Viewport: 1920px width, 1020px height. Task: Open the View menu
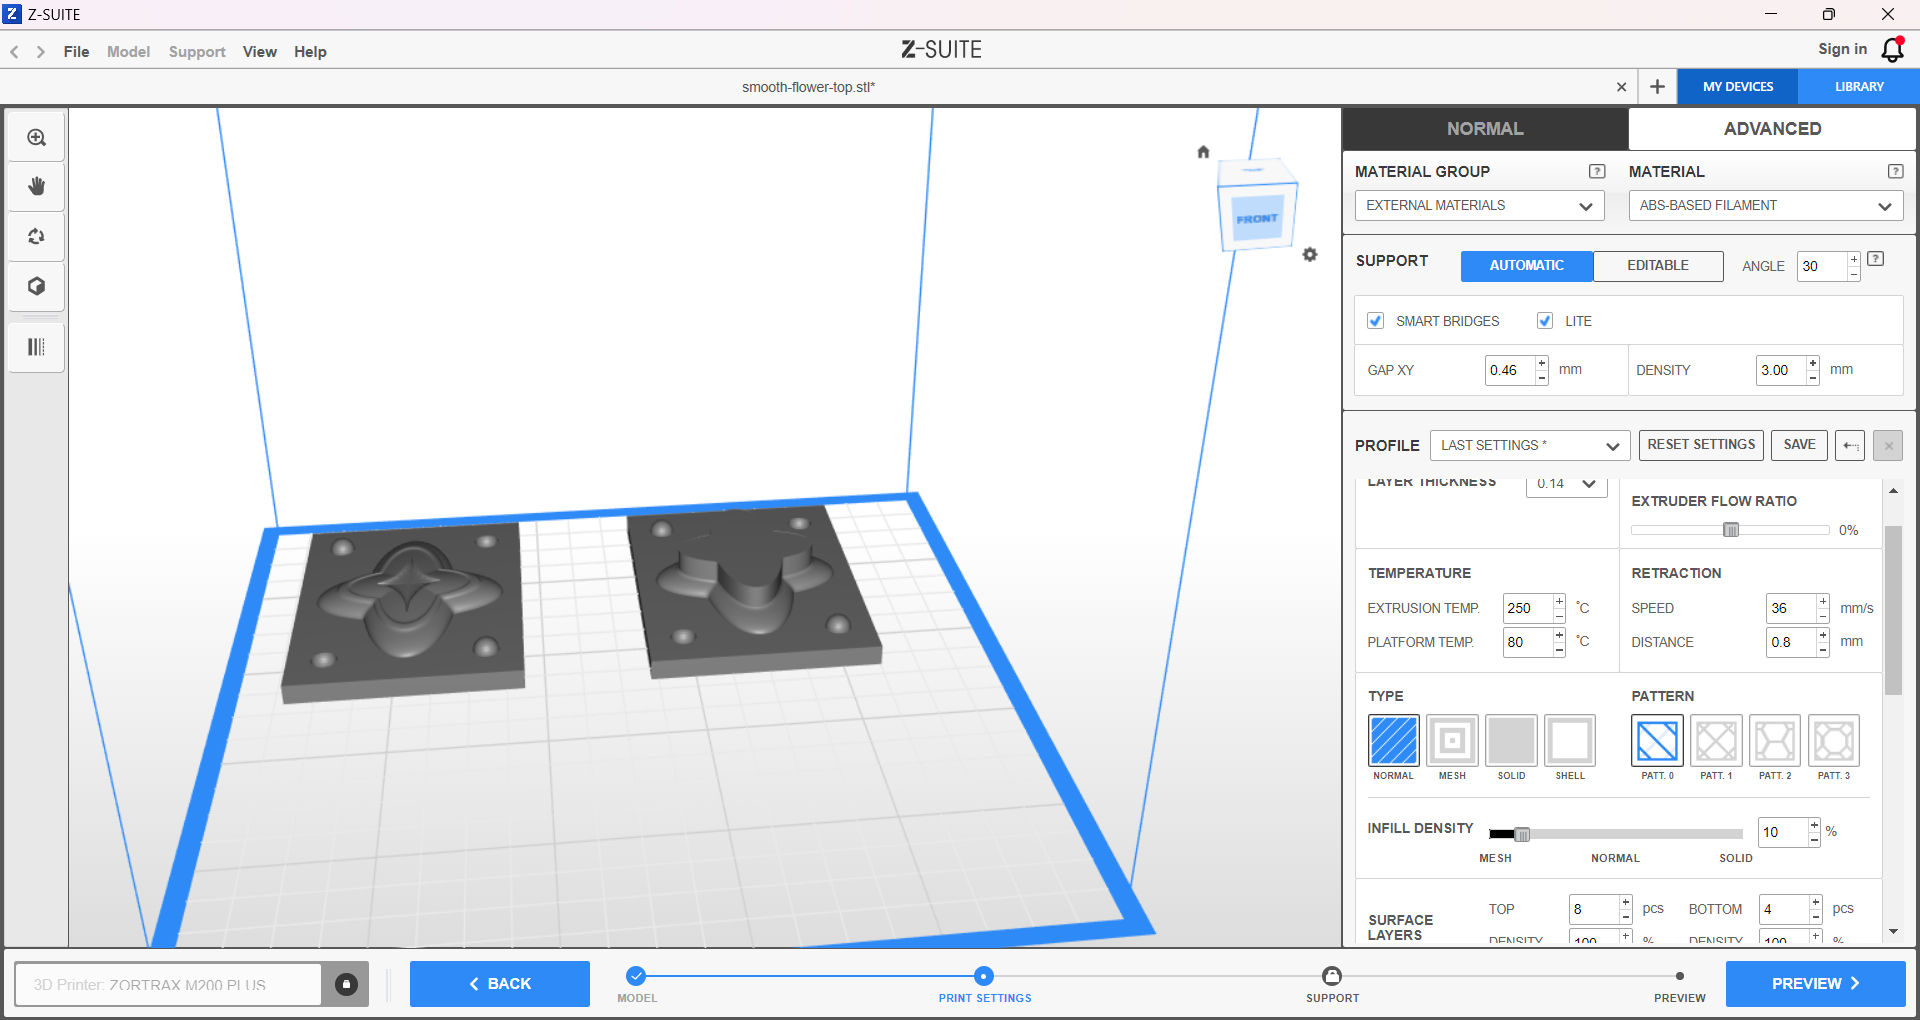click(x=260, y=52)
